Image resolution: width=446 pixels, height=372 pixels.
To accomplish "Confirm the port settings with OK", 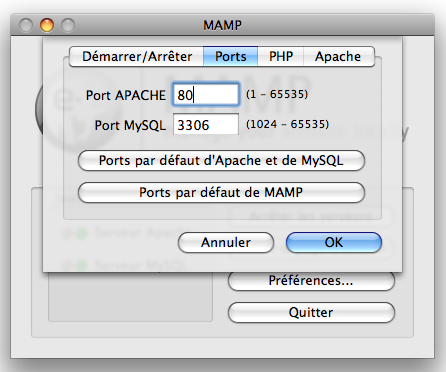I will click(x=334, y=242).
